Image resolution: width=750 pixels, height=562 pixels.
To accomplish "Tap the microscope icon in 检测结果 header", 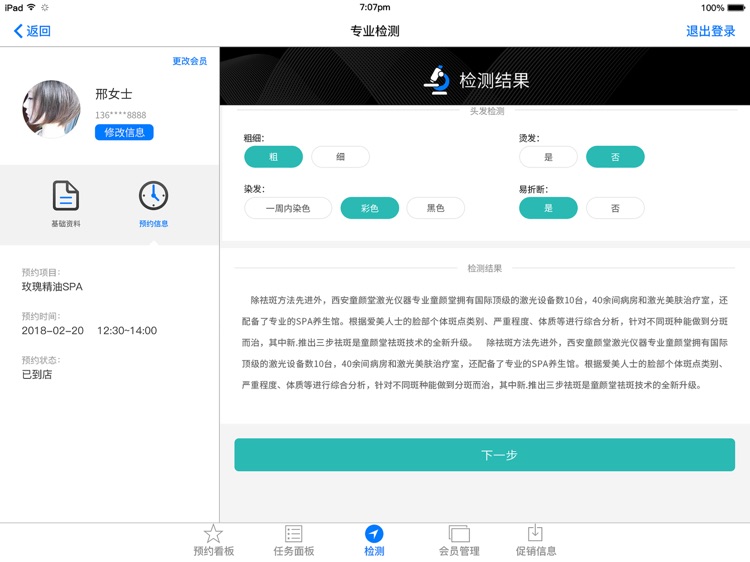I will coord(437,80).
